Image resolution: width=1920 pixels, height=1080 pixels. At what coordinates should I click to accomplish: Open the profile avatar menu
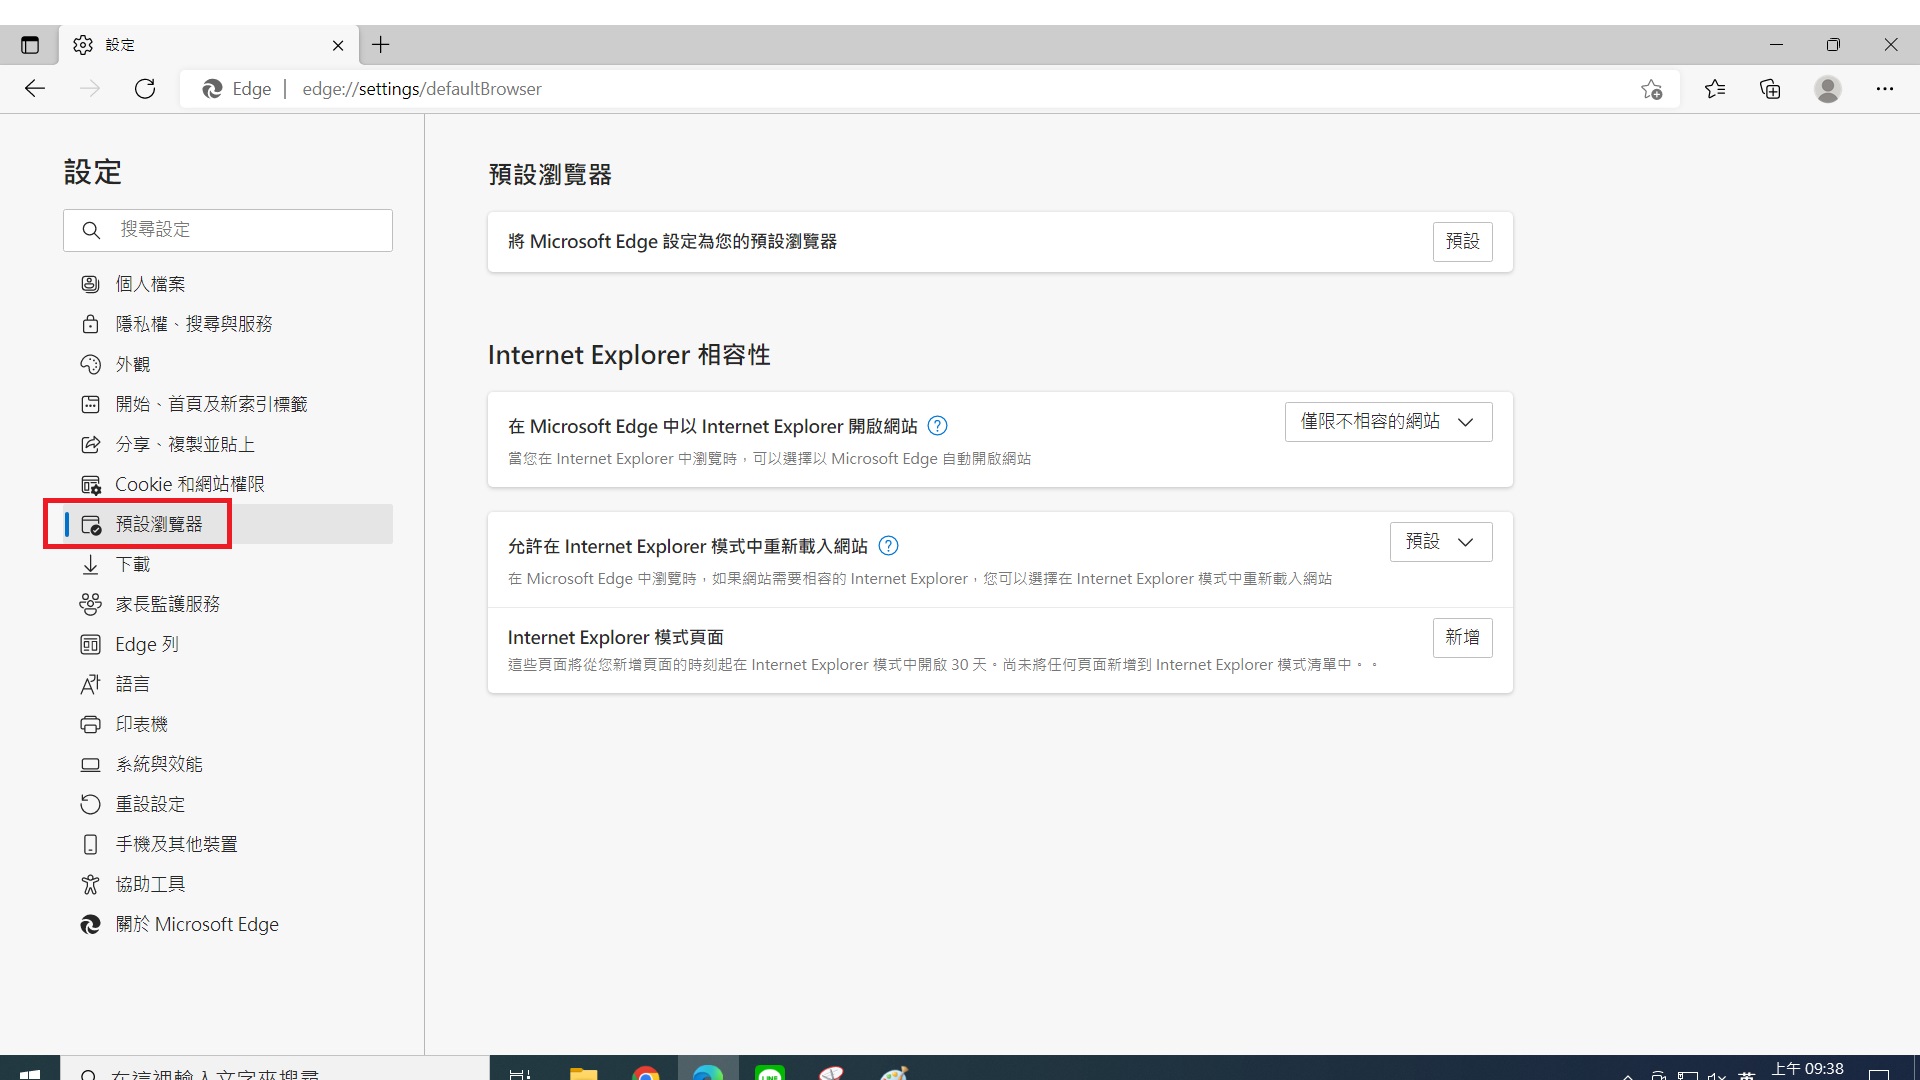(x=1828, y=89)
